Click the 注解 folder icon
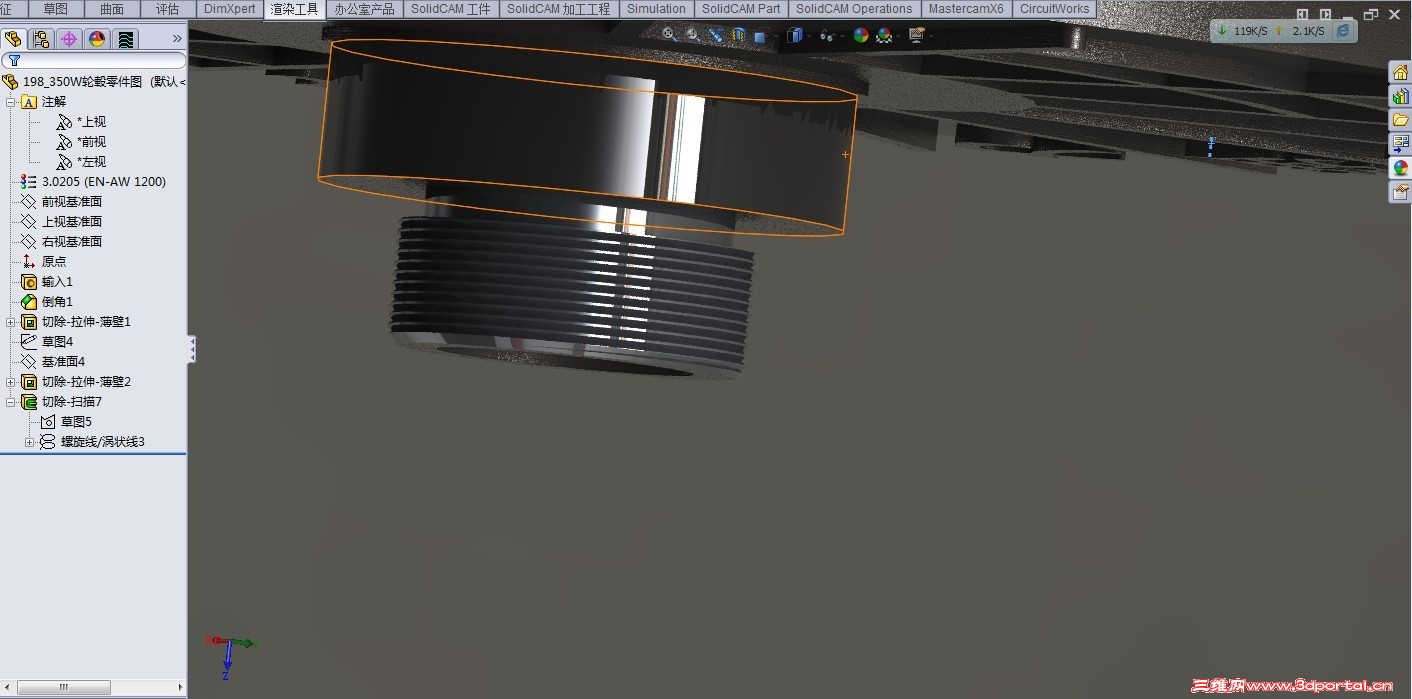1412x699 pixels. pos(29,102)
